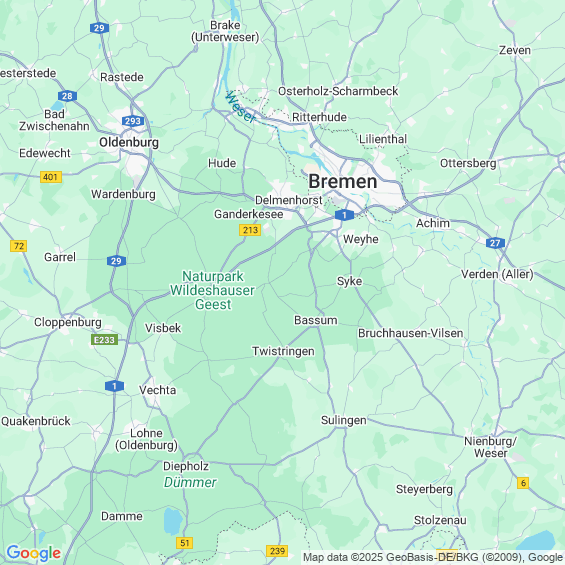The image size is (565, 565).
Task: Click the A29 highway shield near Garrel
Action: point(116,261)
